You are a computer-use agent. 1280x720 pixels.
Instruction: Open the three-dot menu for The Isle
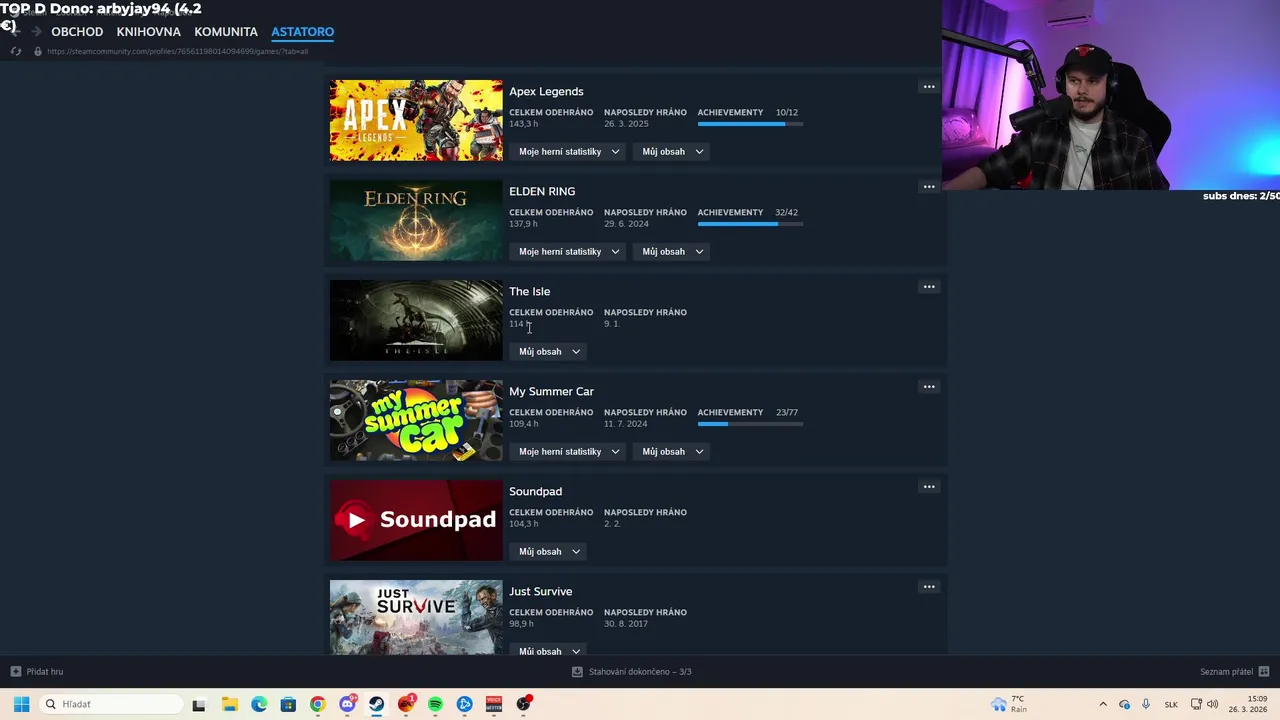(x=929, y=287)
